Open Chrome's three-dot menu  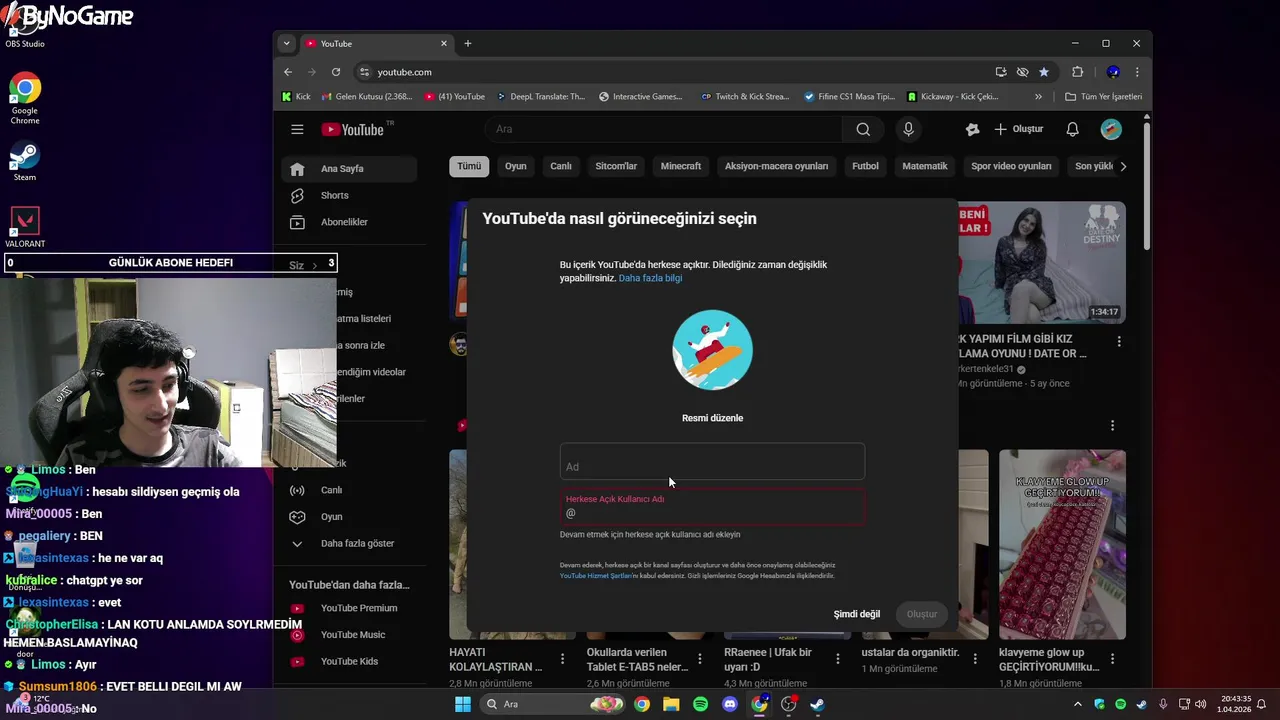[x=1137, y=72]
